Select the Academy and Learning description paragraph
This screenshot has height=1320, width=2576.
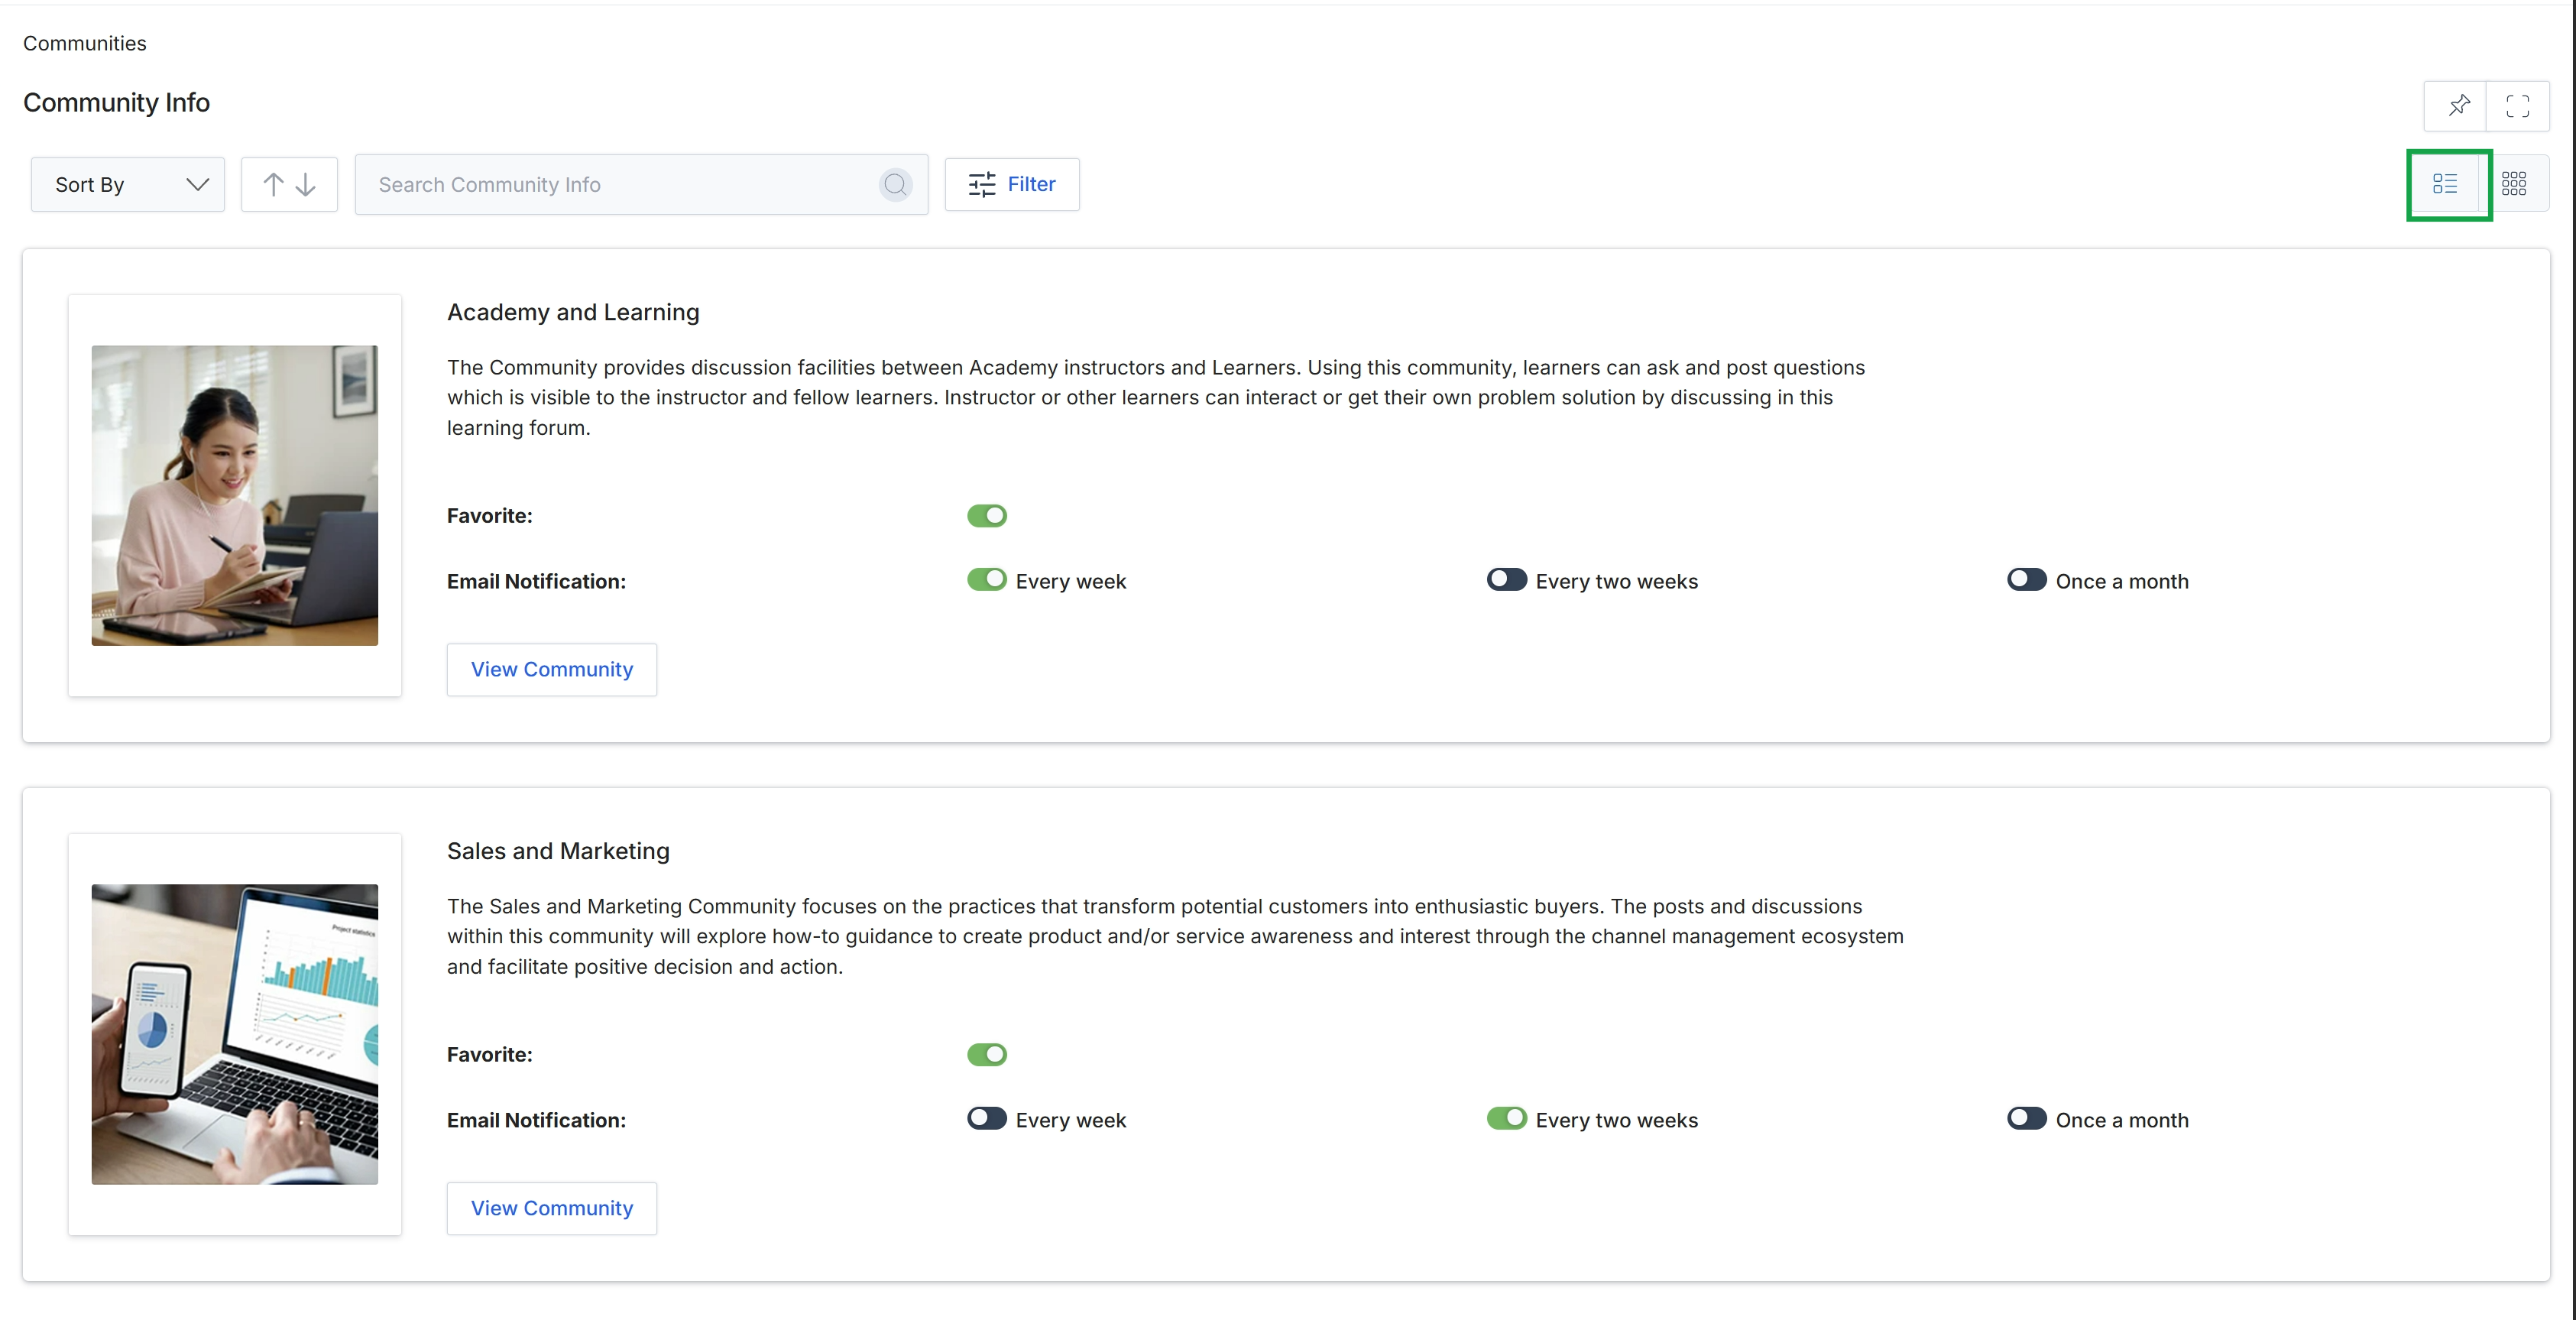(1156, 398)
